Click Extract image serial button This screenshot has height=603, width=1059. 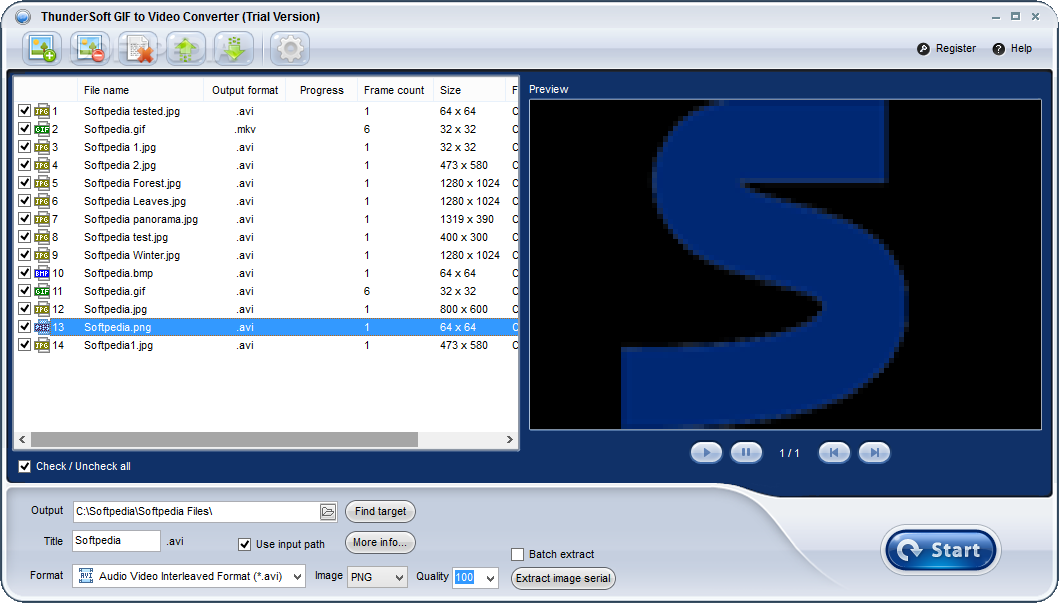pos(563,578)
